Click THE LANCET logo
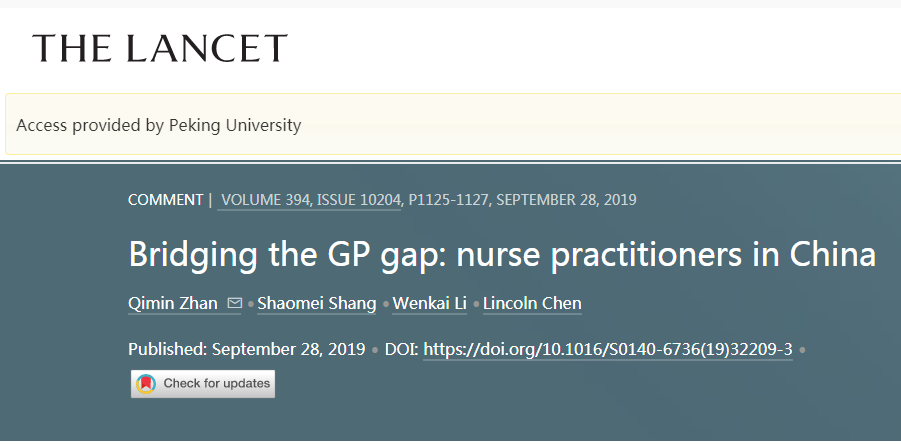Viewport: 901px width, 444px height. tap(160, 48)
